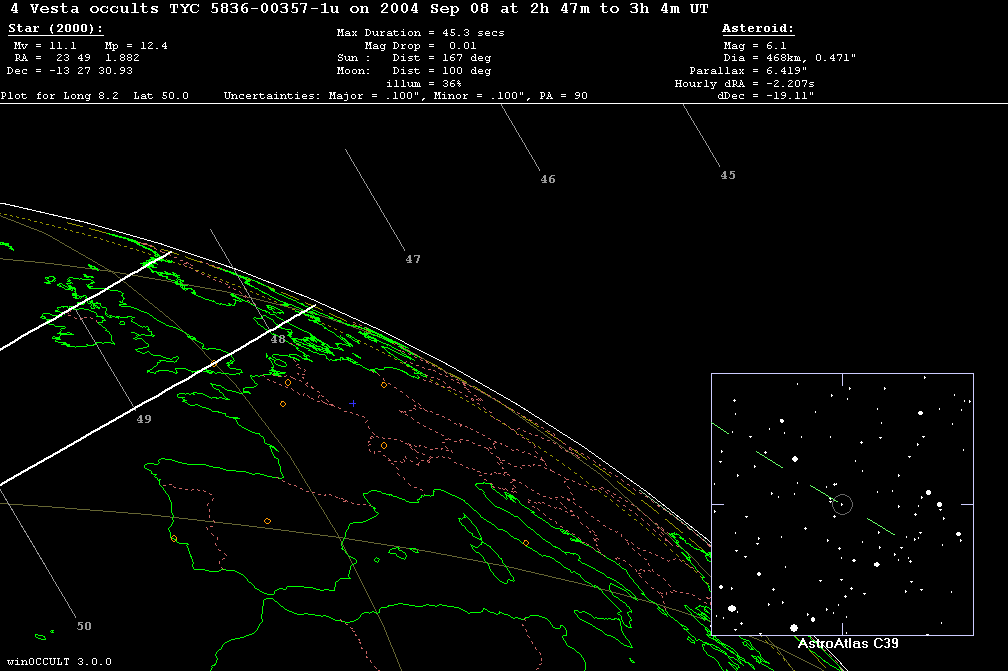Select the 50 minute time marker

(84, 626)
